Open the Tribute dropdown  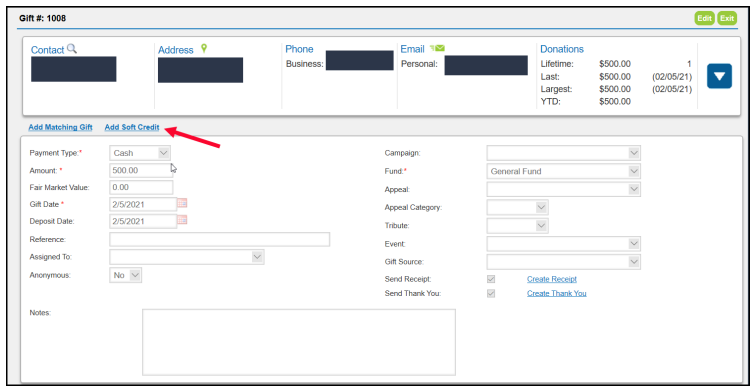point(517,225)
